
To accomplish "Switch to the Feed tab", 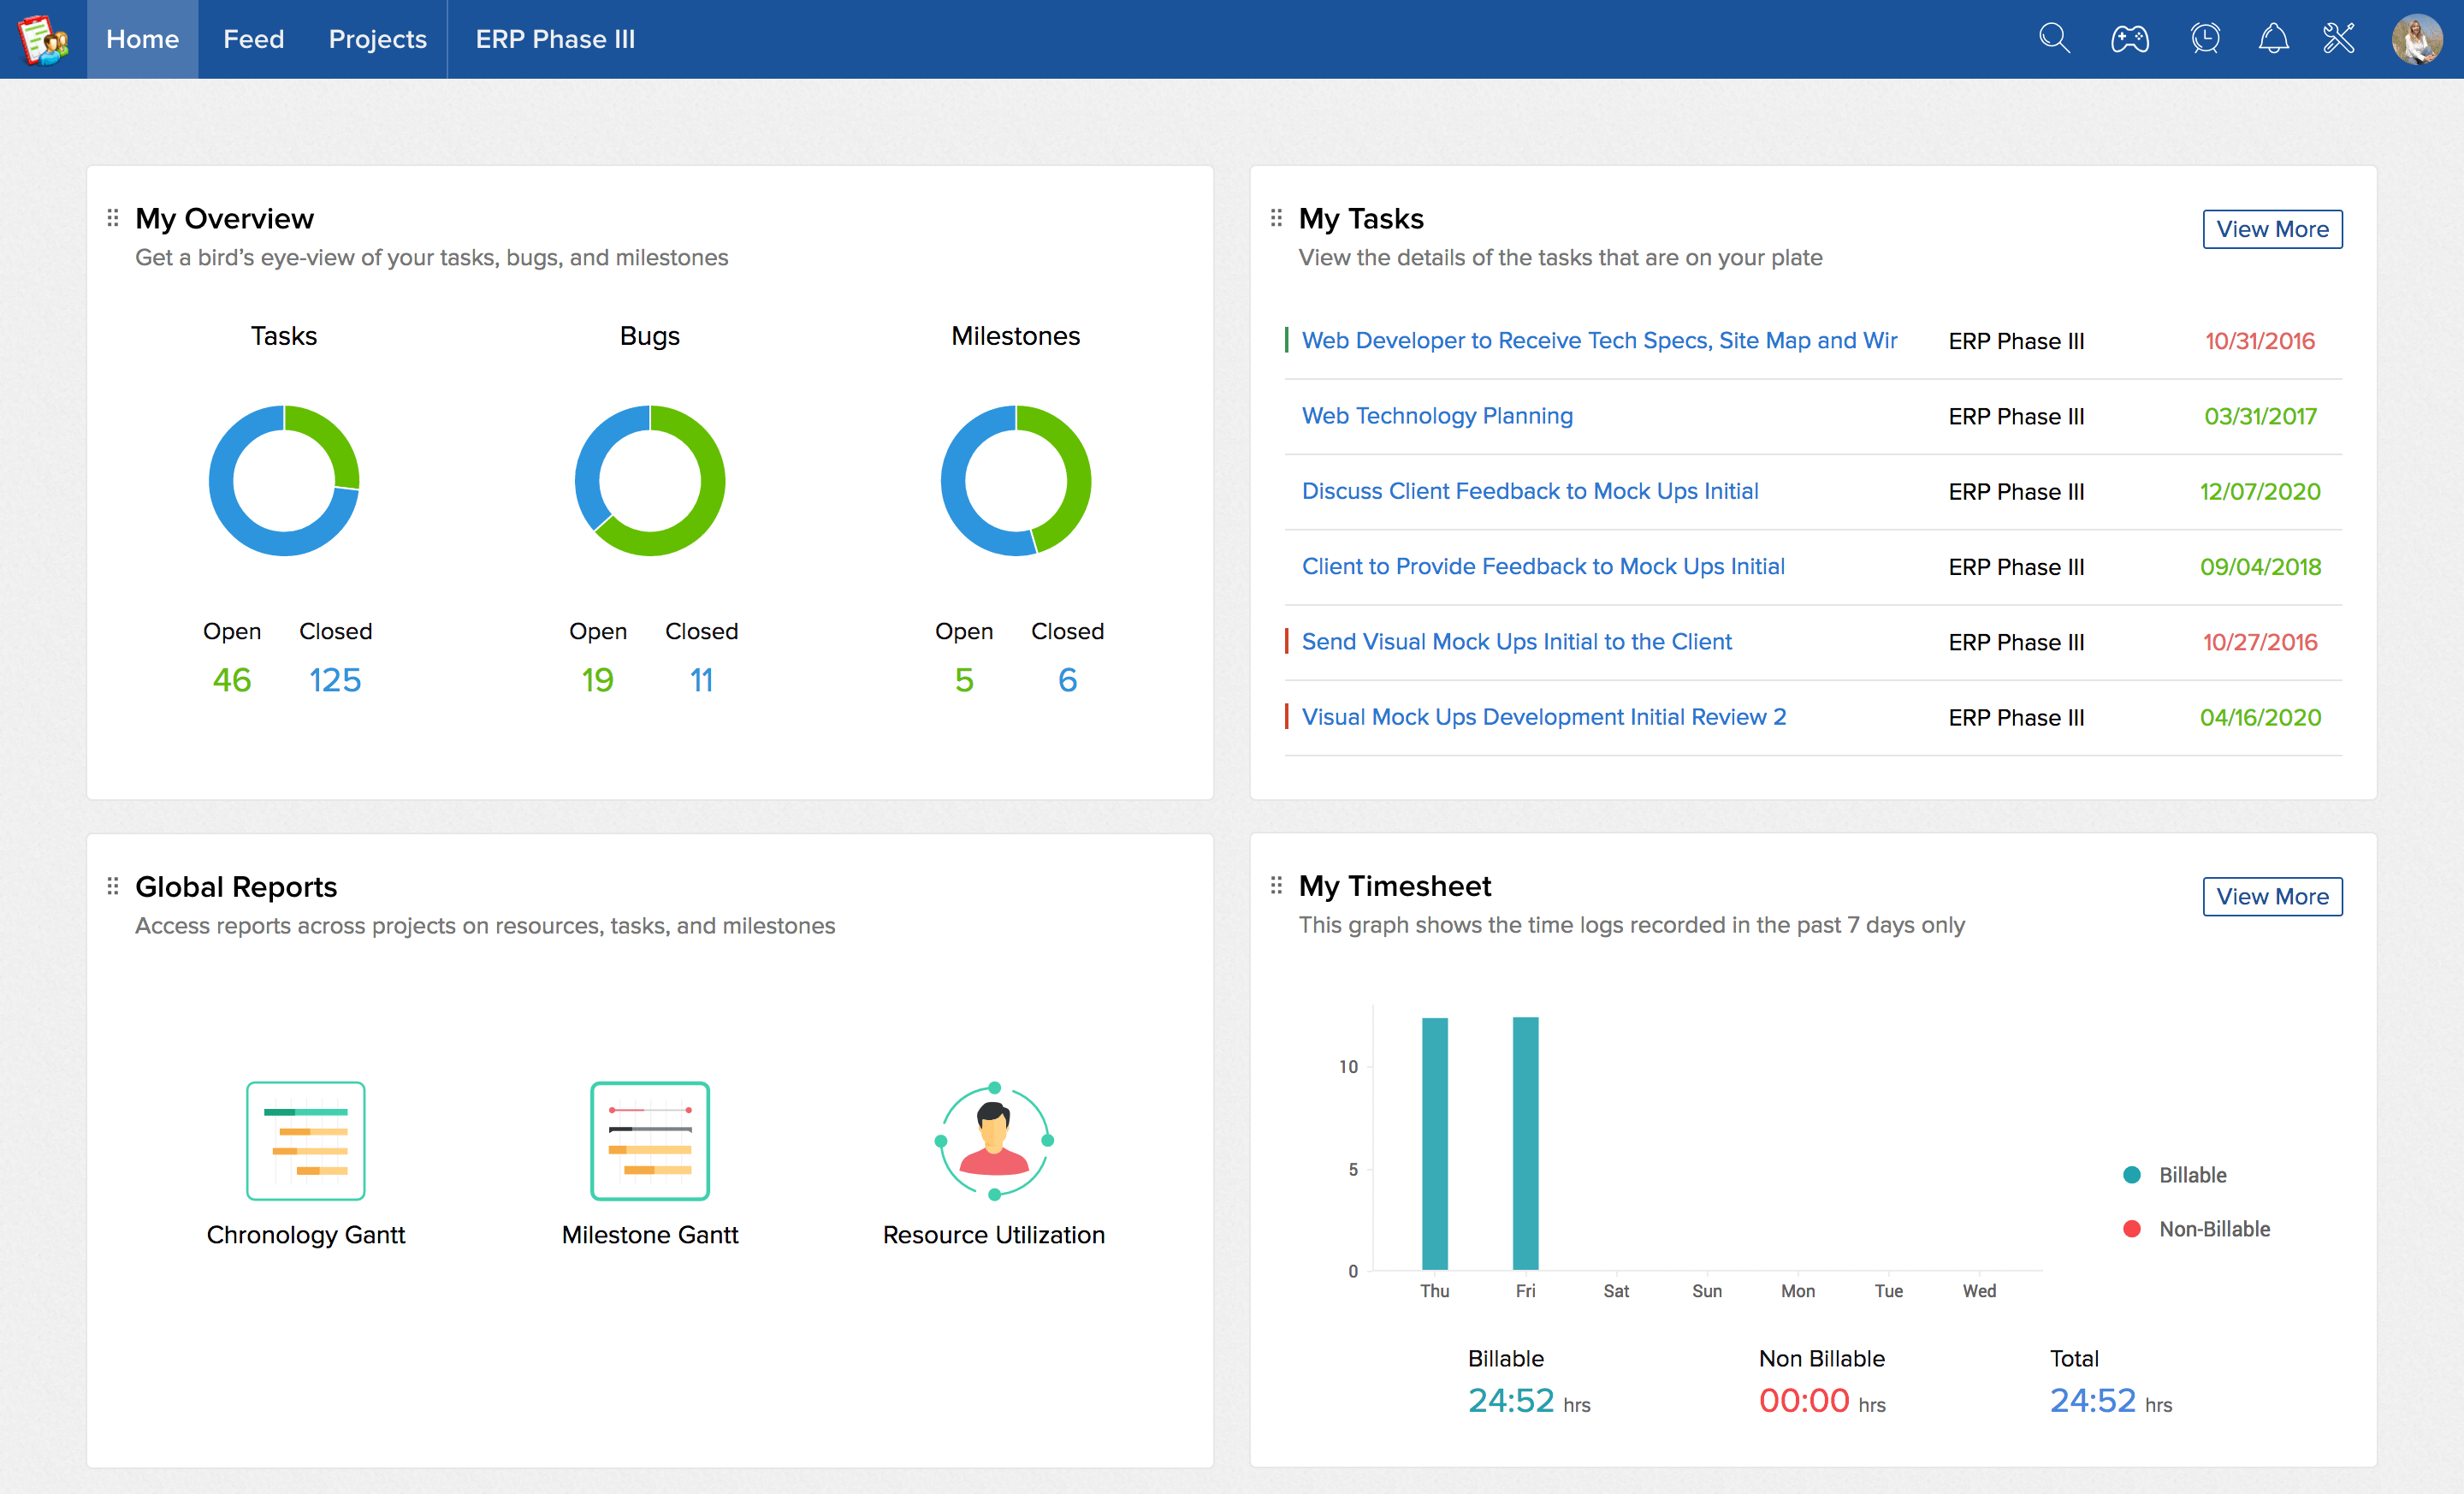I will click(x=253, y=39).
